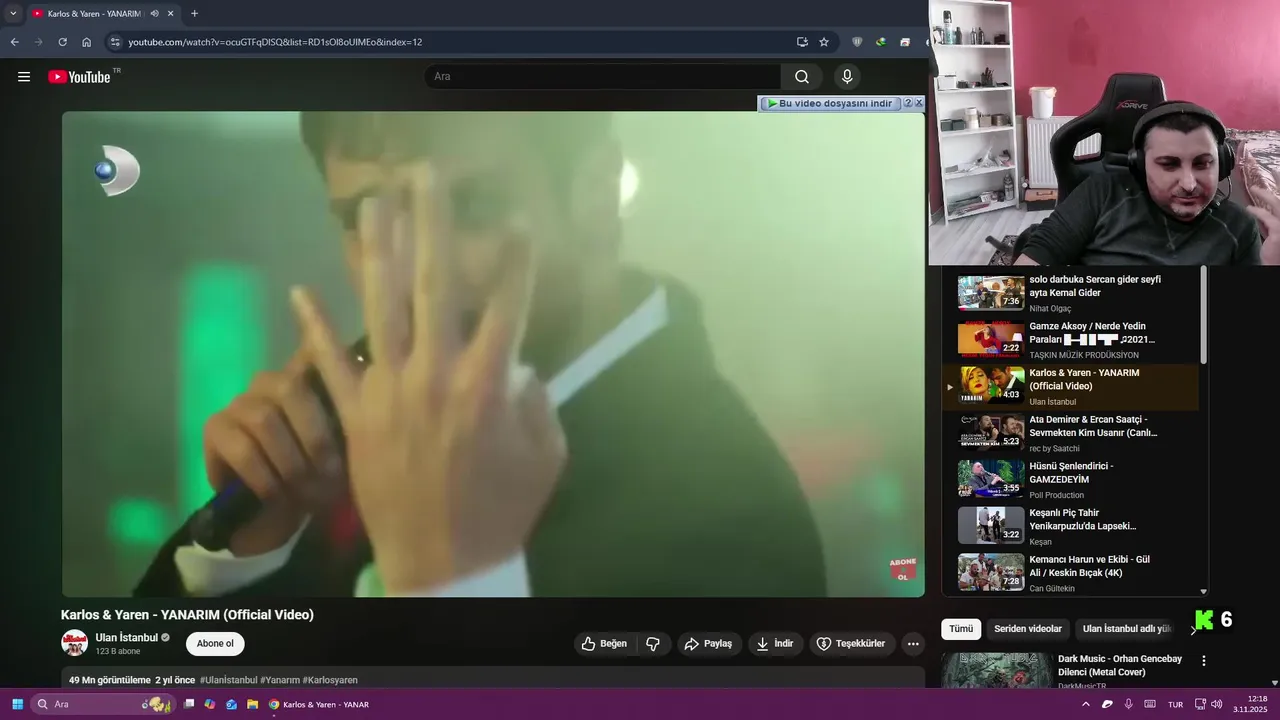Click the ABONE OL watermark in video
This screenshot has height=720, width=1280.
[903, 569]
